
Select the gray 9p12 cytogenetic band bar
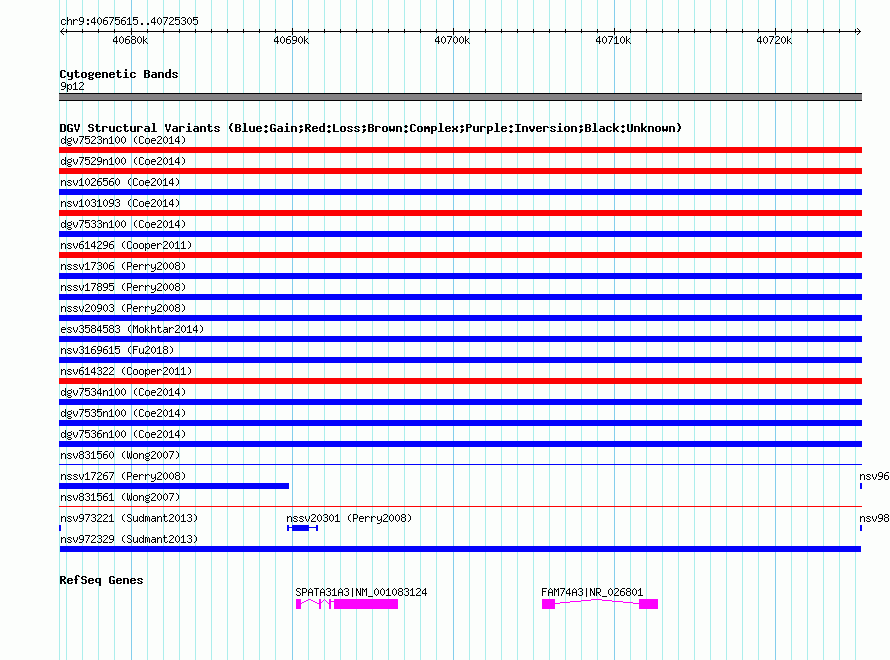(x=460, y=97)
